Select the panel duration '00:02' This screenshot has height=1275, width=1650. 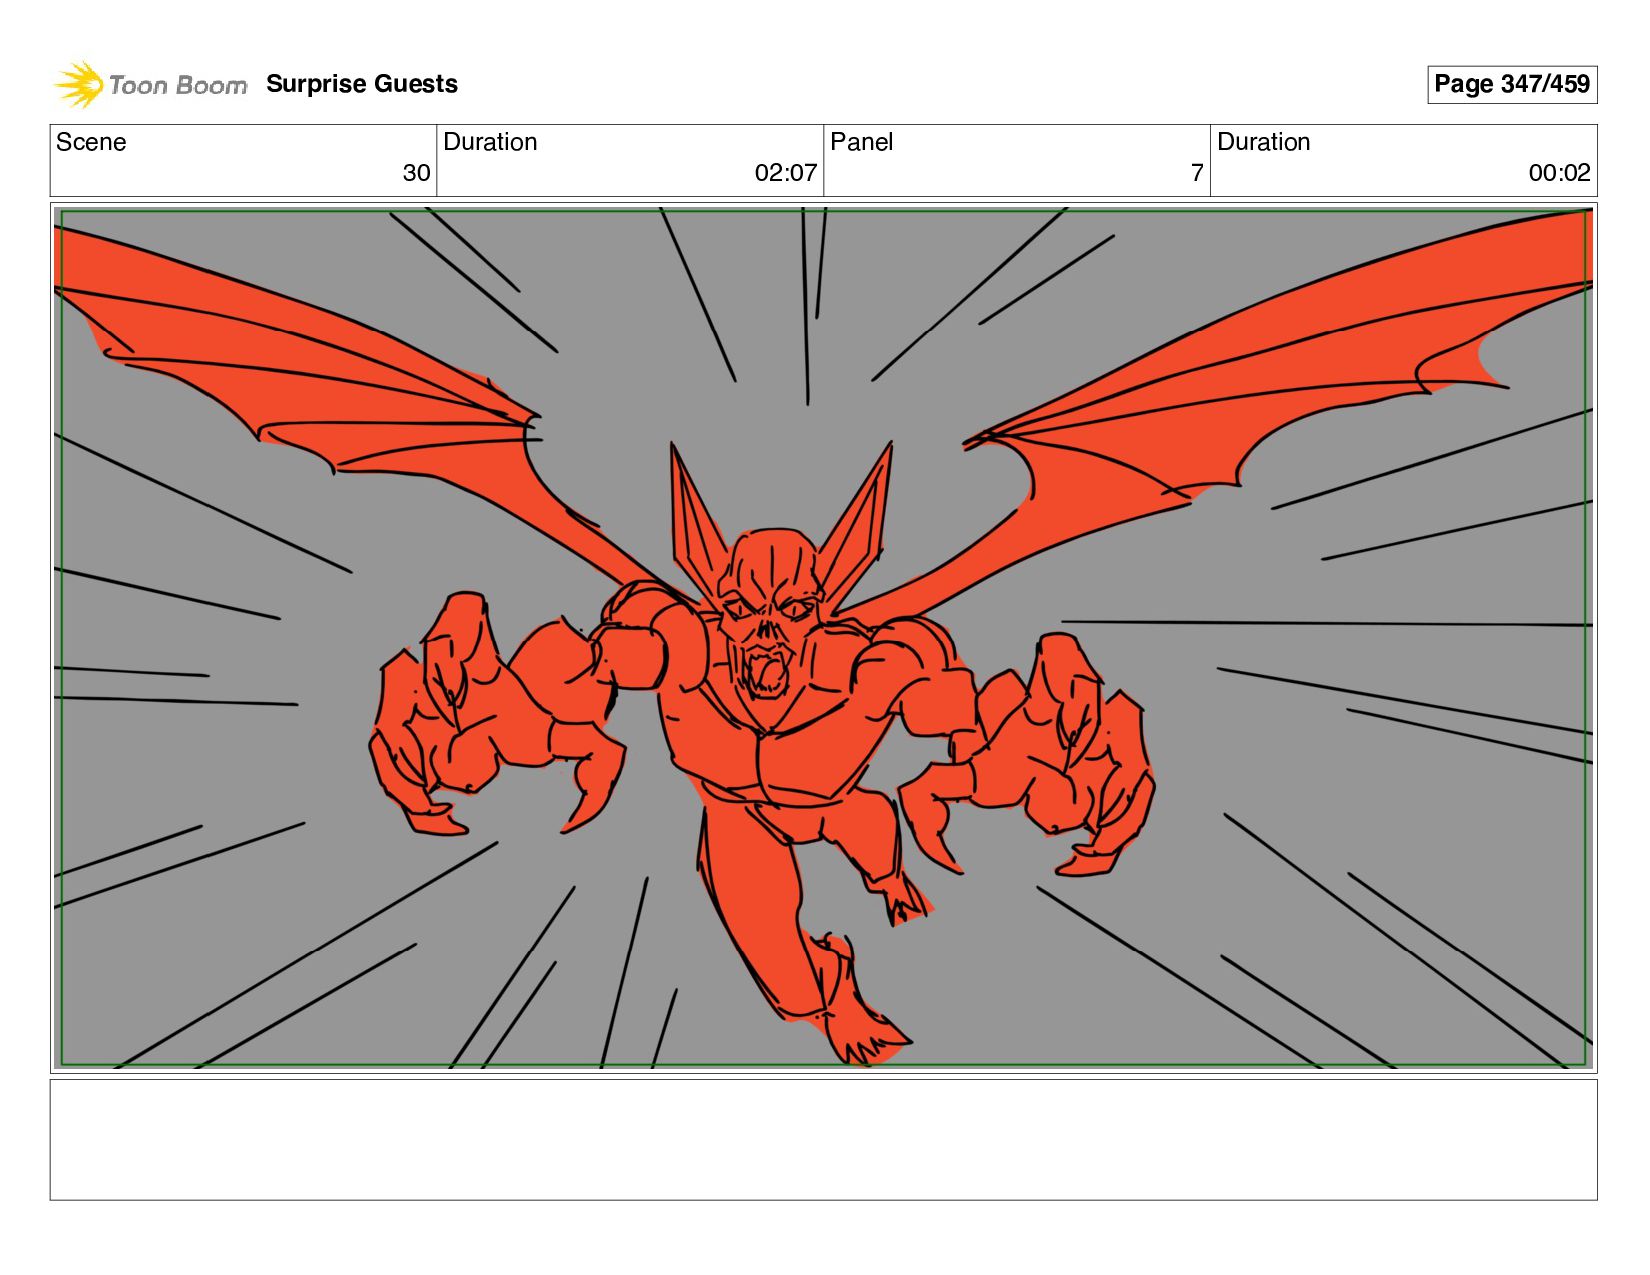point(1559,173)
